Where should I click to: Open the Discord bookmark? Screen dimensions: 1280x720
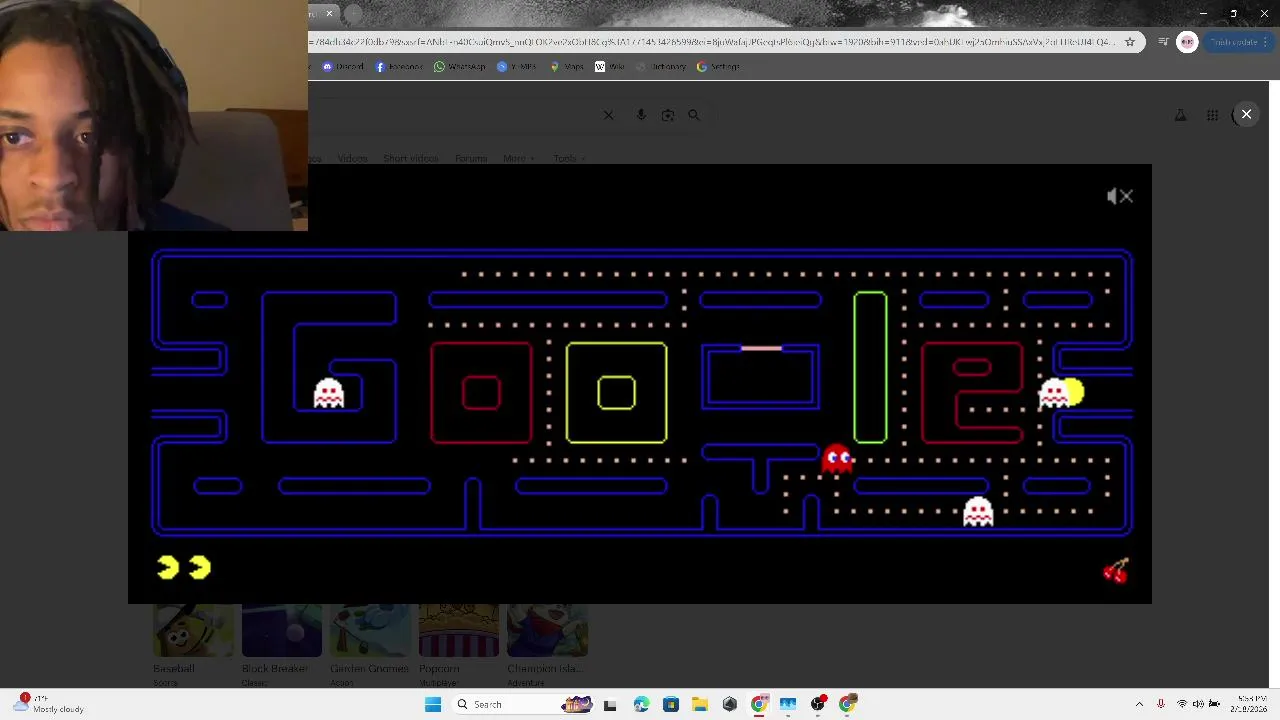(x=343, y=67)
